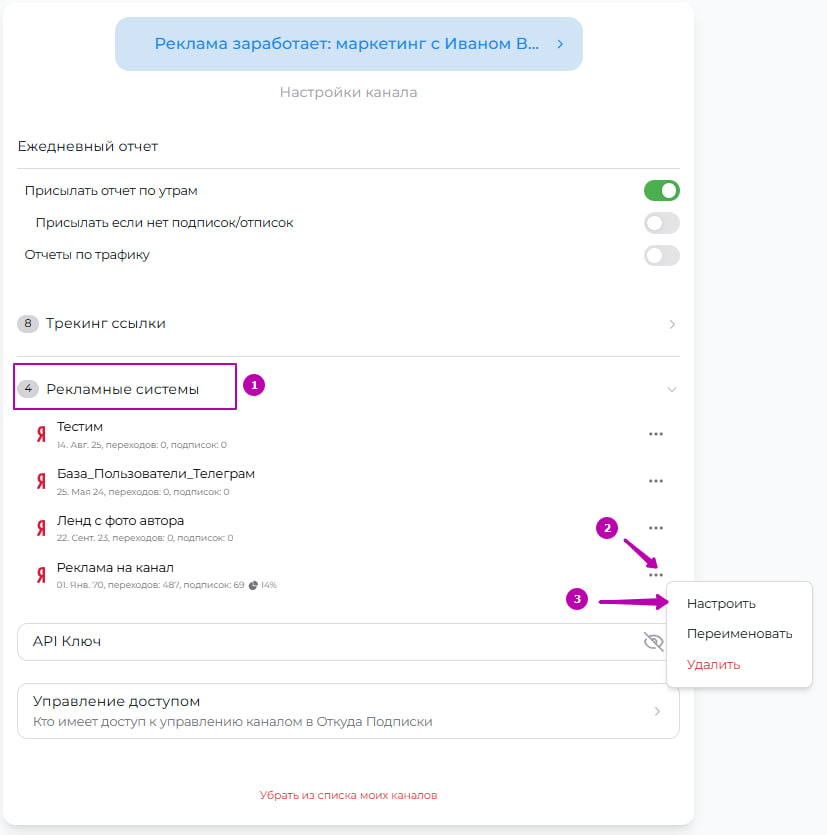This screenshot has height=835, width=827.
Task: Choose Переименовать from context menu
Action: coord(739,634)
